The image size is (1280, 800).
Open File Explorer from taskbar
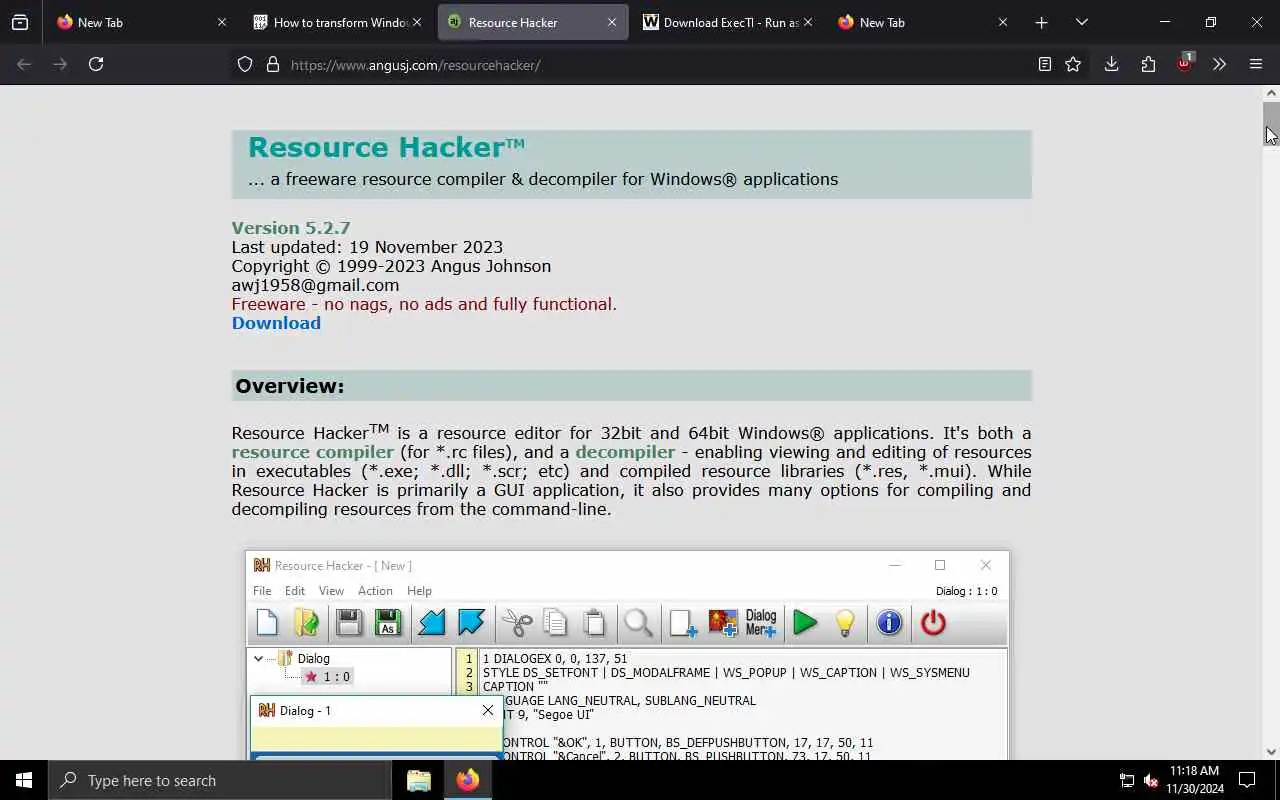click(x=419, y=780)
